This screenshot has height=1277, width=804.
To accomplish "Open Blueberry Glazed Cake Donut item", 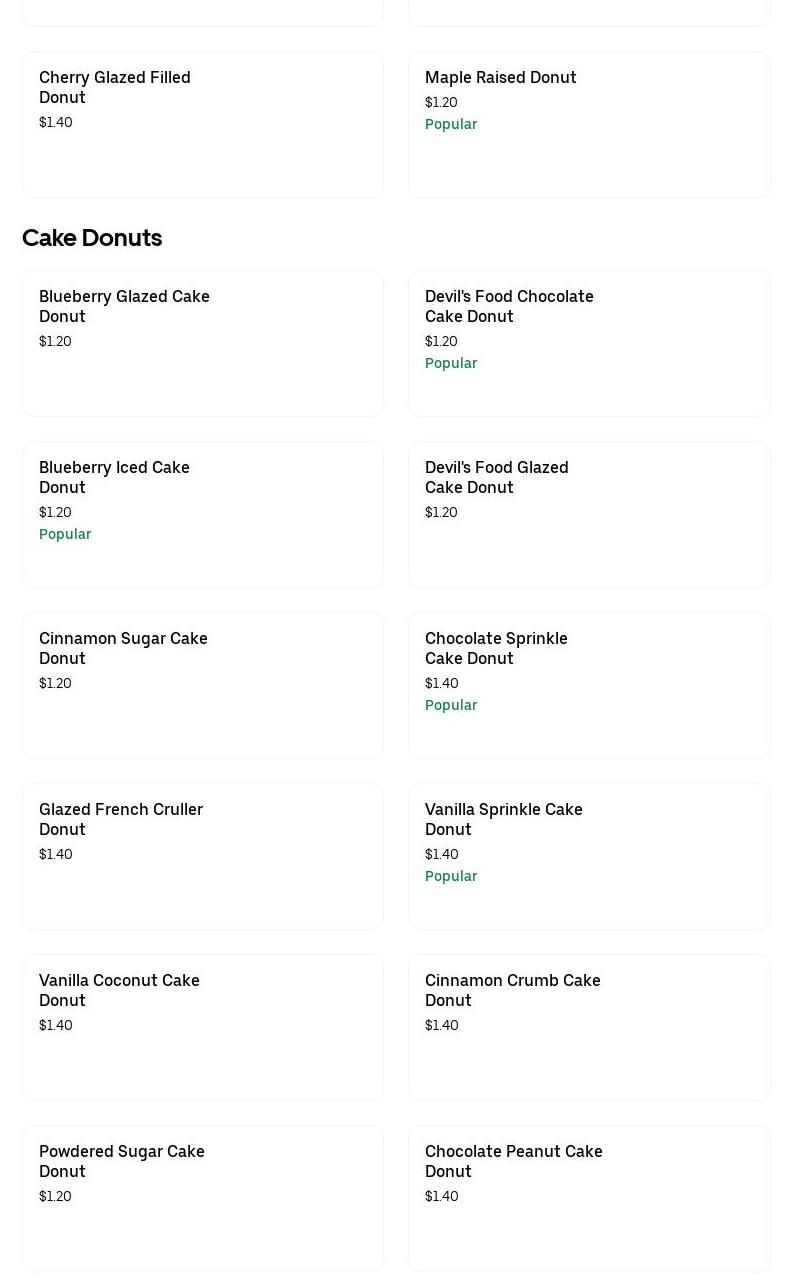I will coord(124,306).
